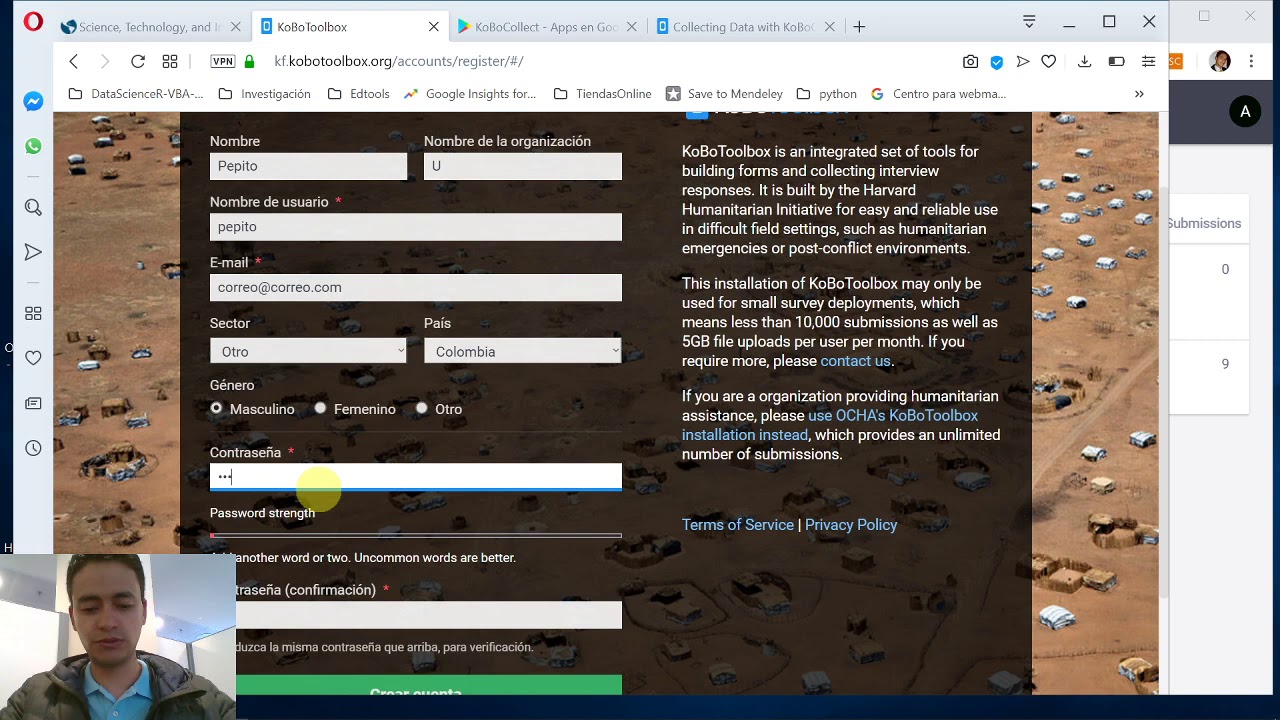1280x720 pixels.
Task: Open Terms of Service link
Action: pos(738,525)
